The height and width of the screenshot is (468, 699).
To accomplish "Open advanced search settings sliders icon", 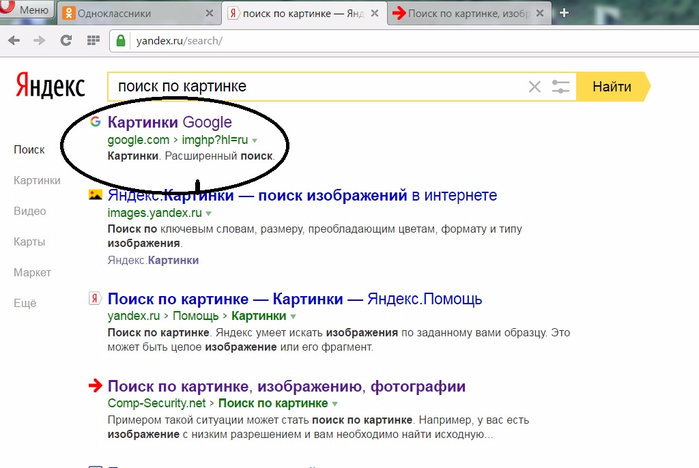I will click(560, 86).
